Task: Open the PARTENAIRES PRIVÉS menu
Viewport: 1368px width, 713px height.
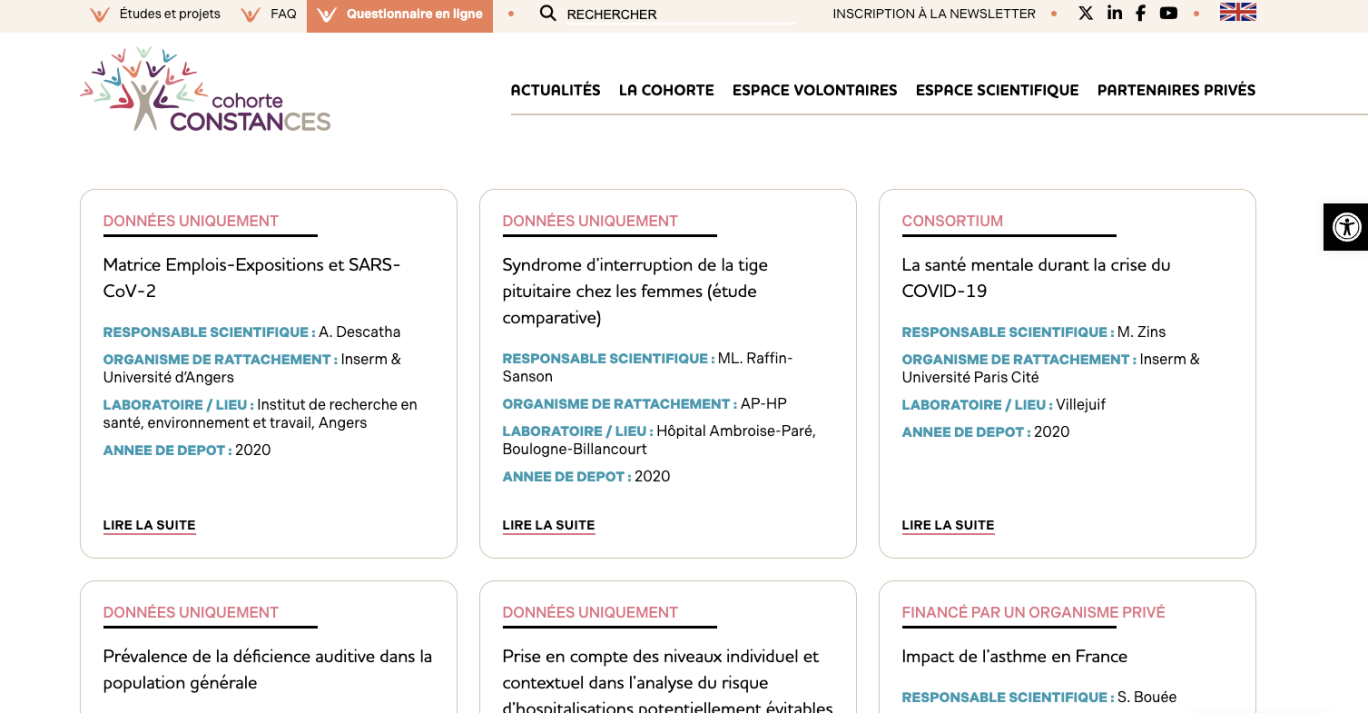Action: tap(1176, 90)
